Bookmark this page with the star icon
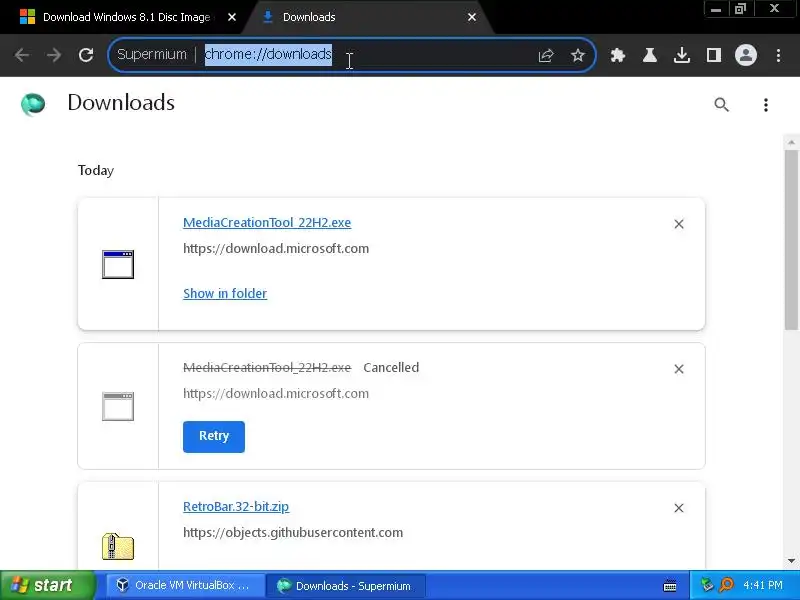 pos(578,55)
